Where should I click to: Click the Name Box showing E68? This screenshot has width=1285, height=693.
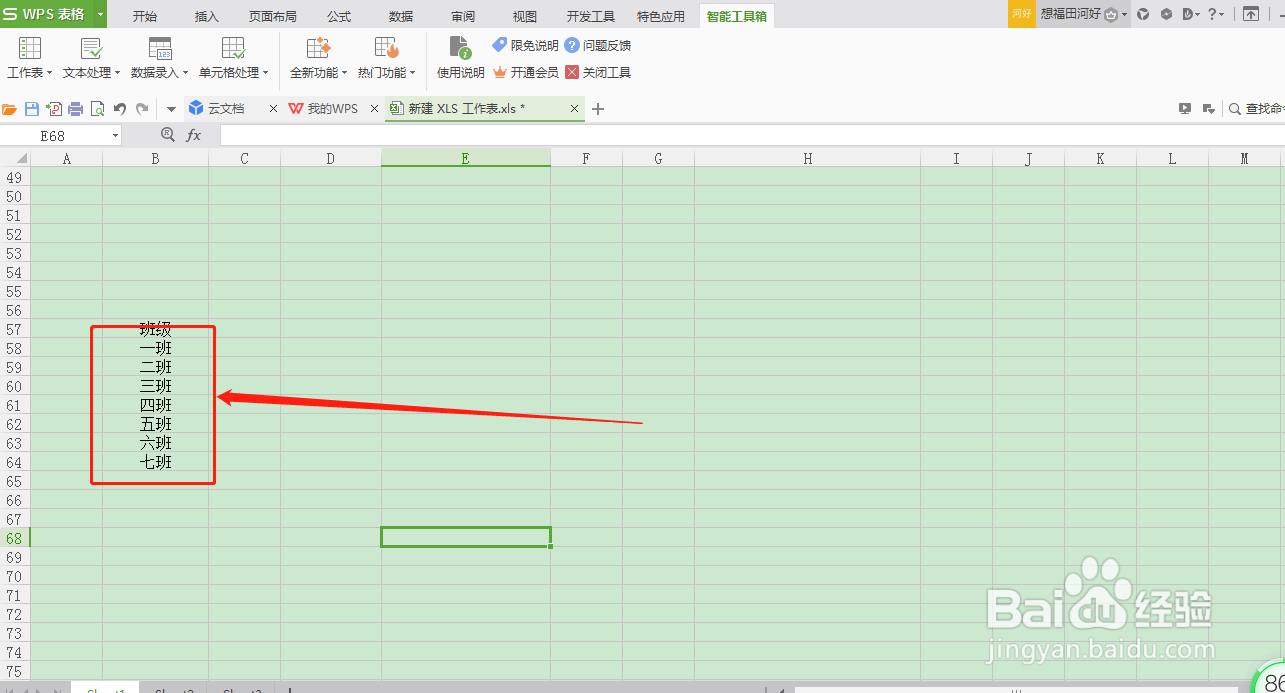click(53, 135)
